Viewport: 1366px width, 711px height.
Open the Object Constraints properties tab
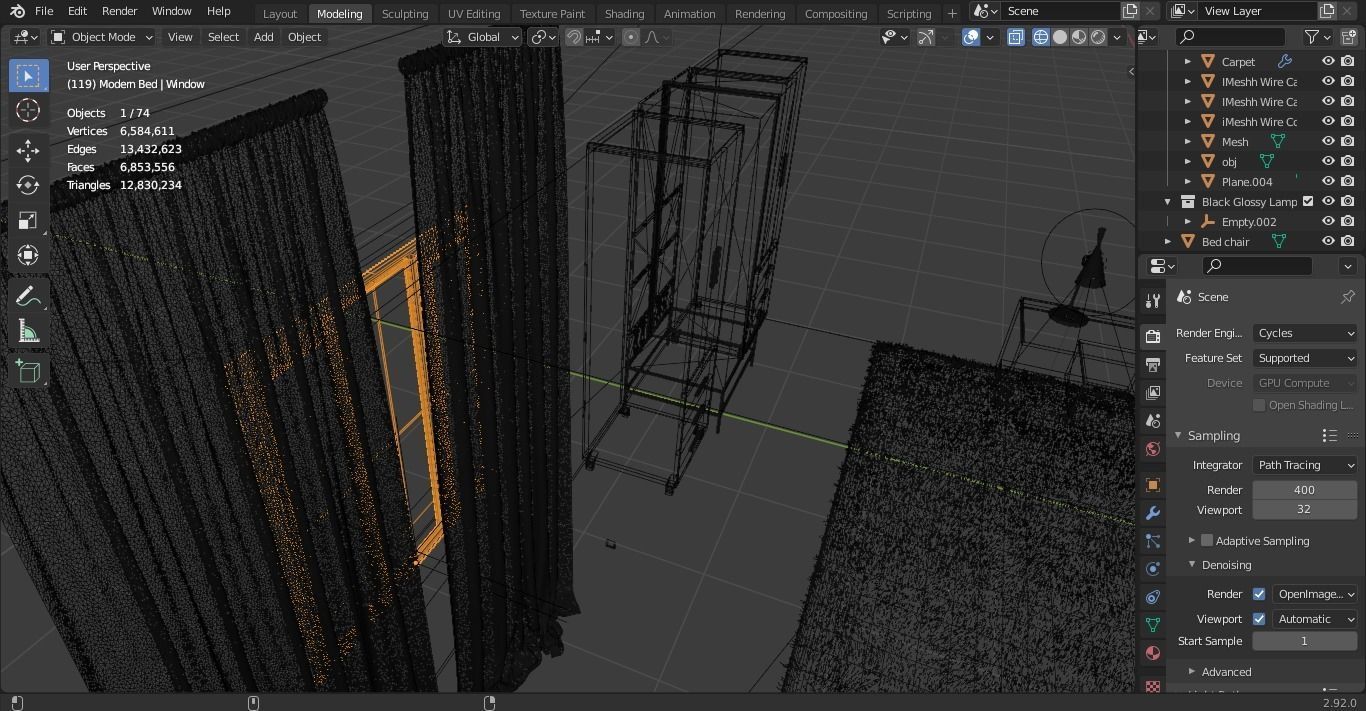1153,597
